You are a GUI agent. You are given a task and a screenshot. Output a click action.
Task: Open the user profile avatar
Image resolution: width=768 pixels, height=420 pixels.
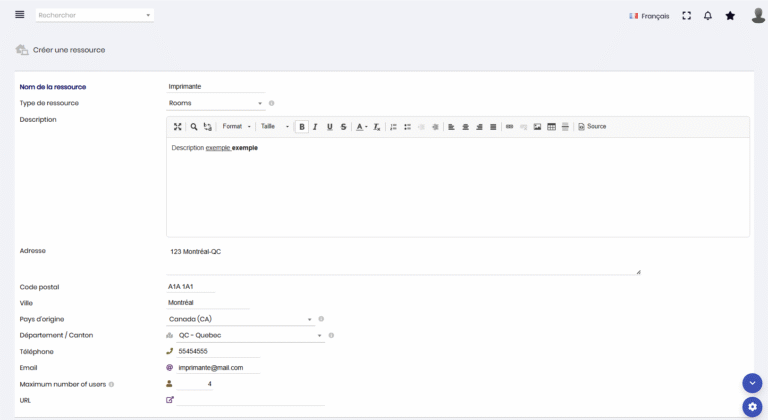point(758,15)
